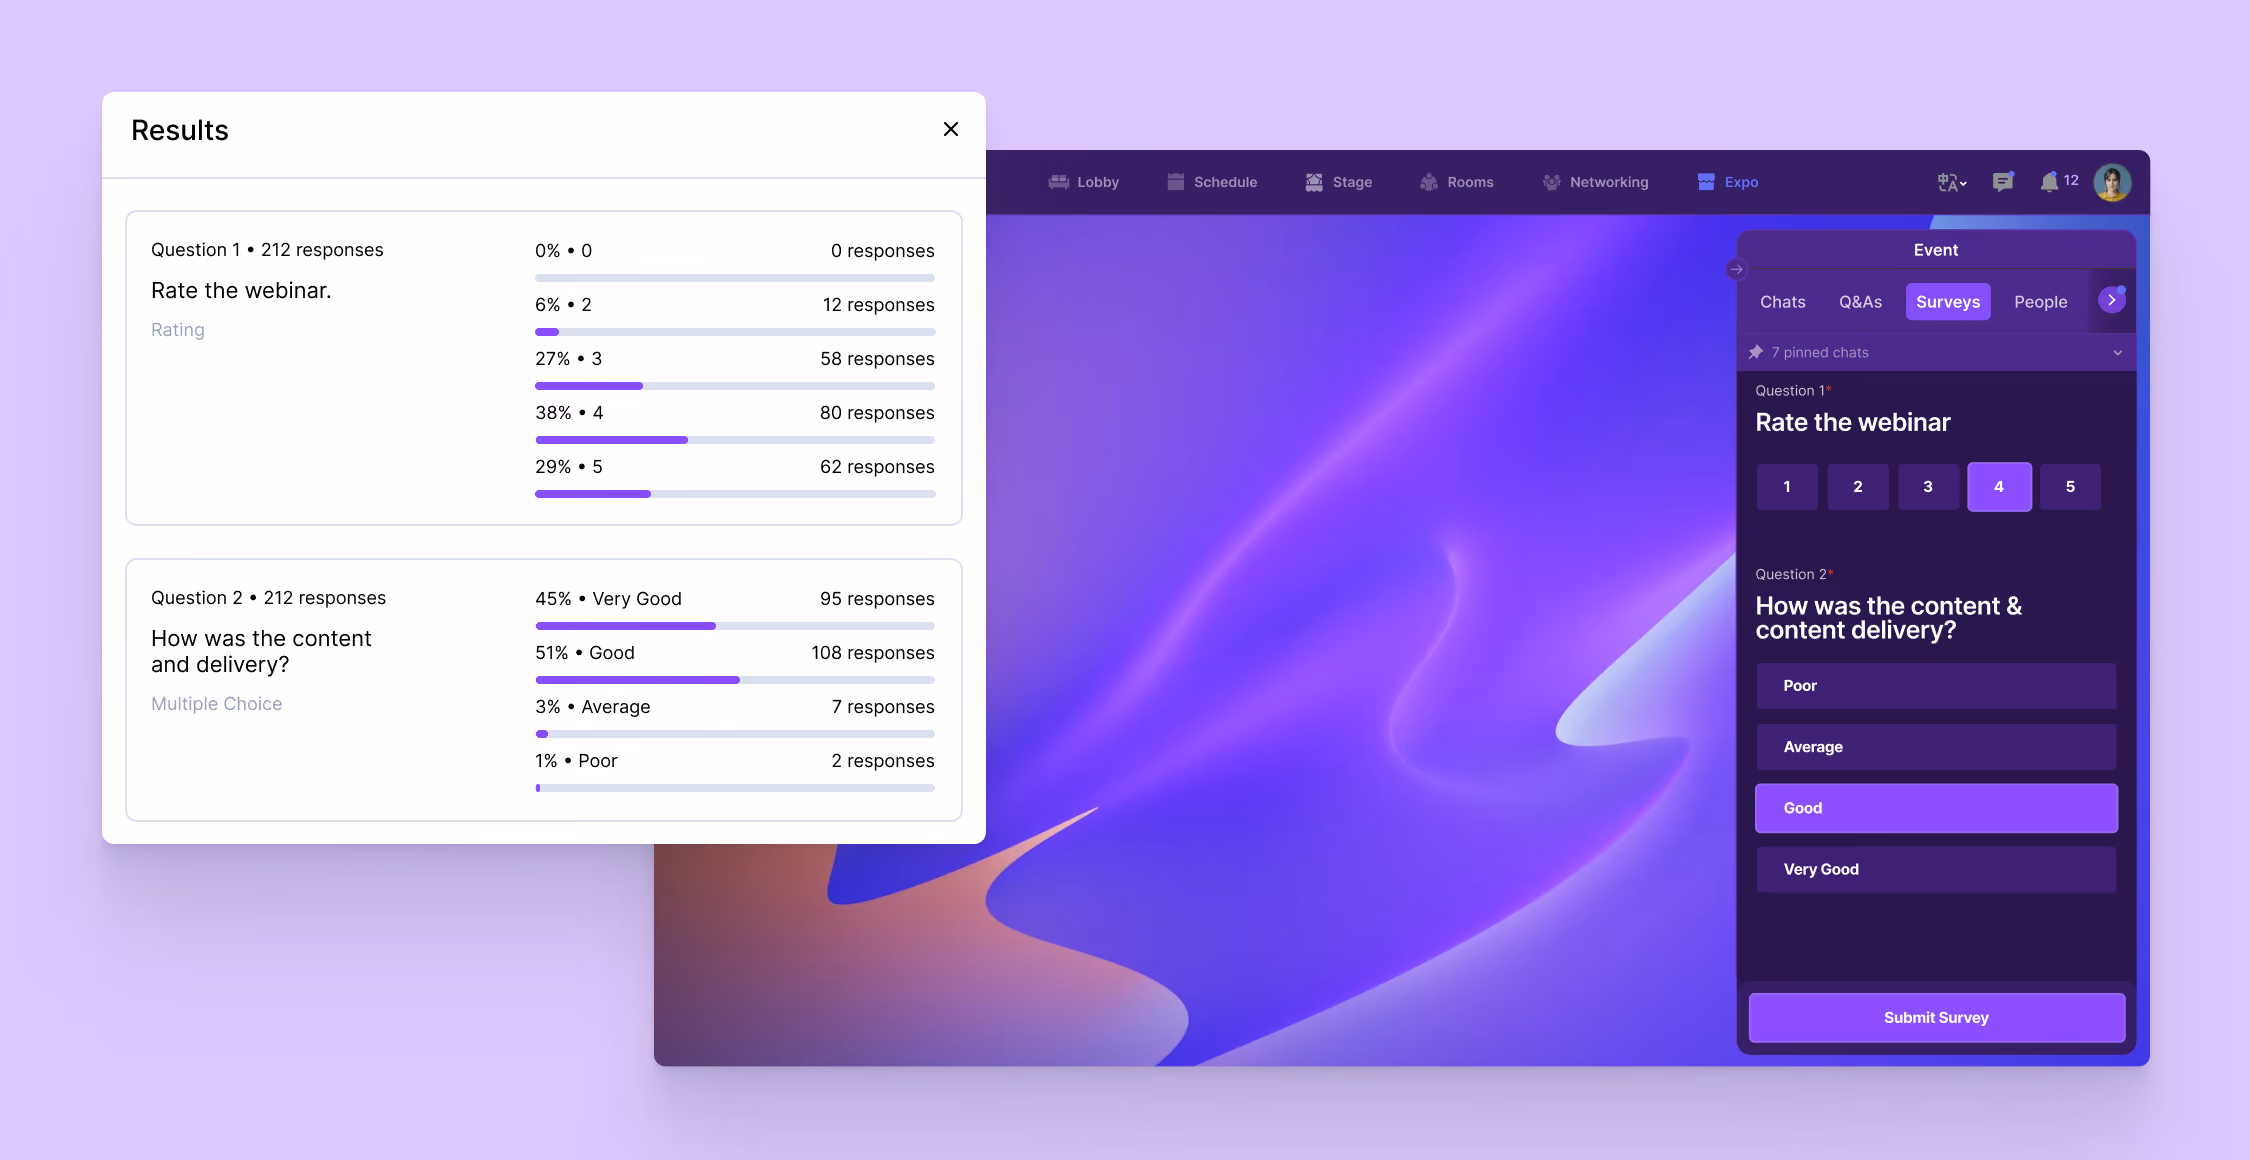
Task: Click the Lobby sofa icon
Action: pyautogui.click(x=1058, y=182)
